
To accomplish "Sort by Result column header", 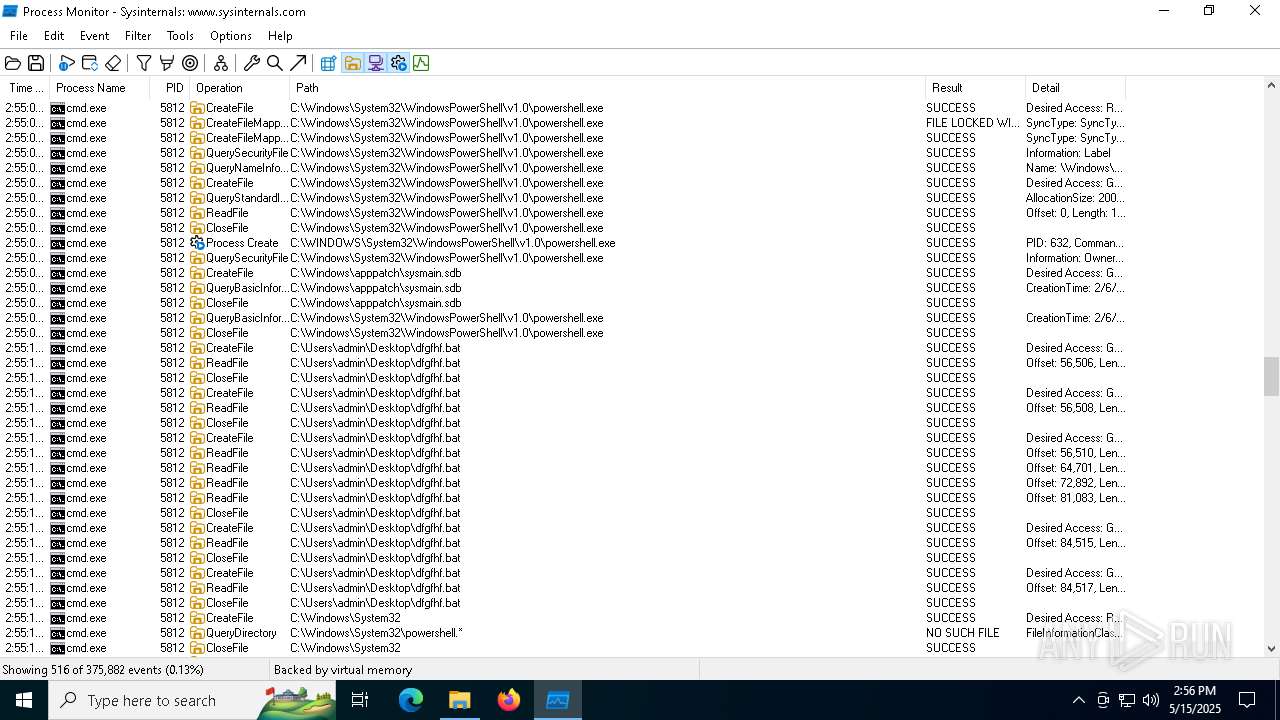I will [975, 88].
